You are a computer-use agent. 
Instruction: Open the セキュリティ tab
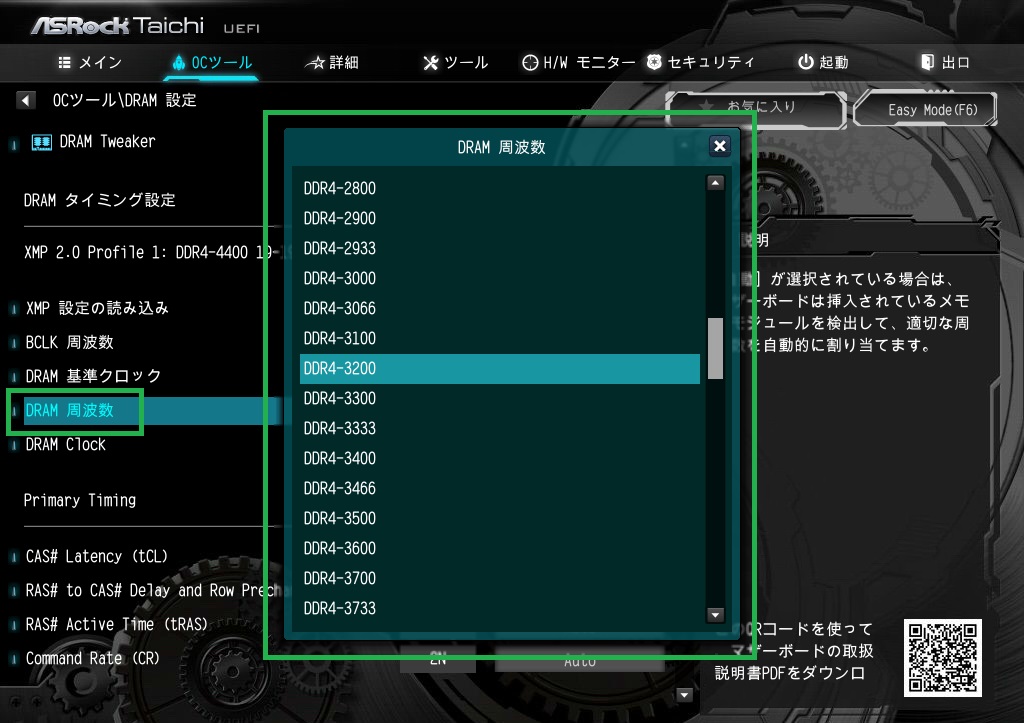pyautogui.click(x=700, y=62)
